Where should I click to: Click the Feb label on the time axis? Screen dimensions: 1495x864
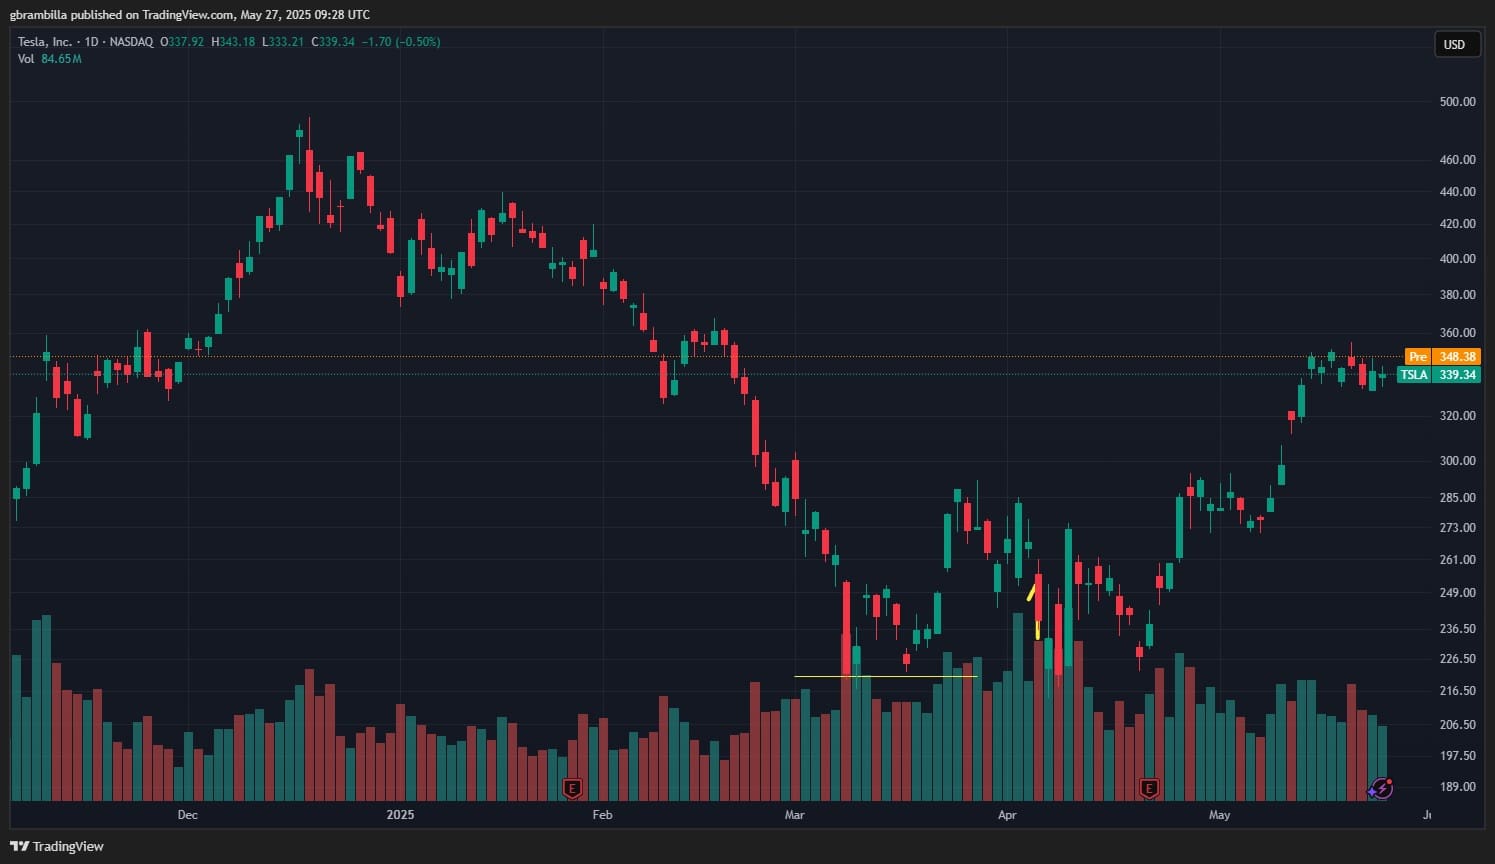602,815
